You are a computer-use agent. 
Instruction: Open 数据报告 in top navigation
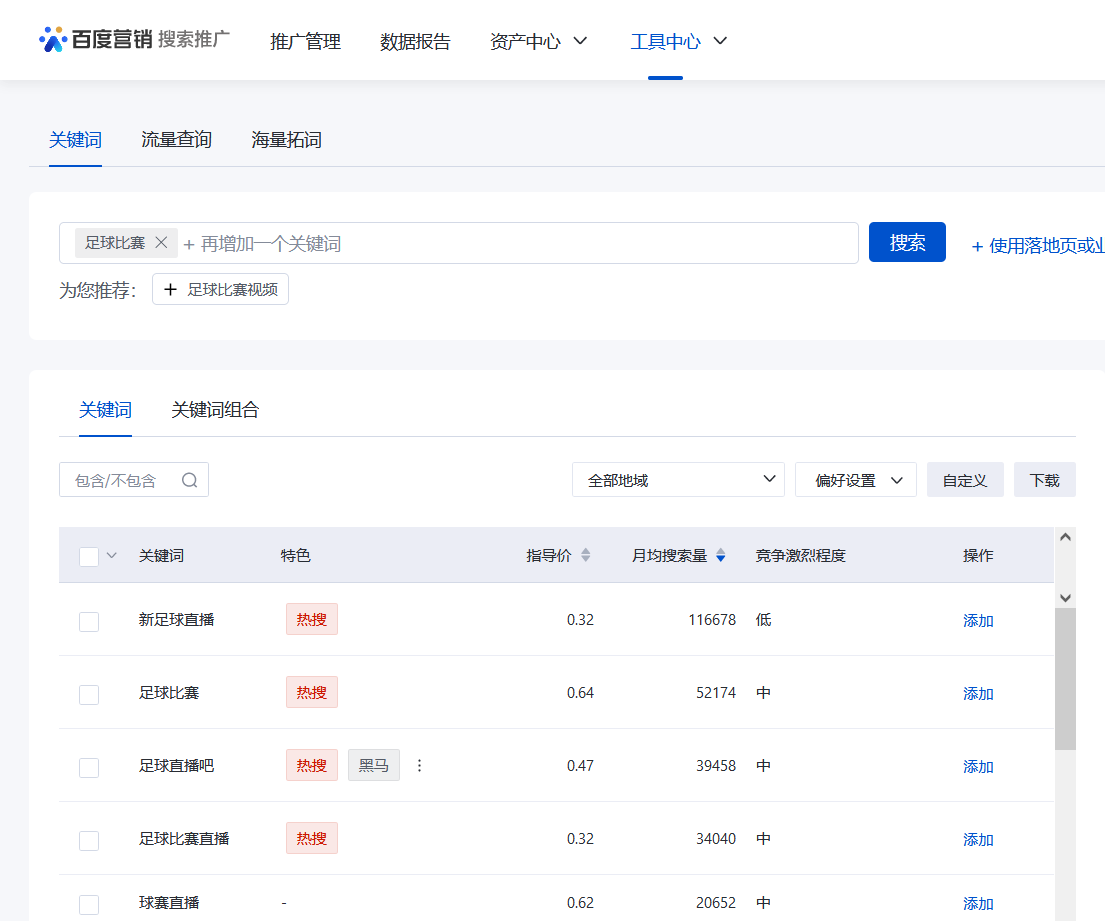coord(415,42)
